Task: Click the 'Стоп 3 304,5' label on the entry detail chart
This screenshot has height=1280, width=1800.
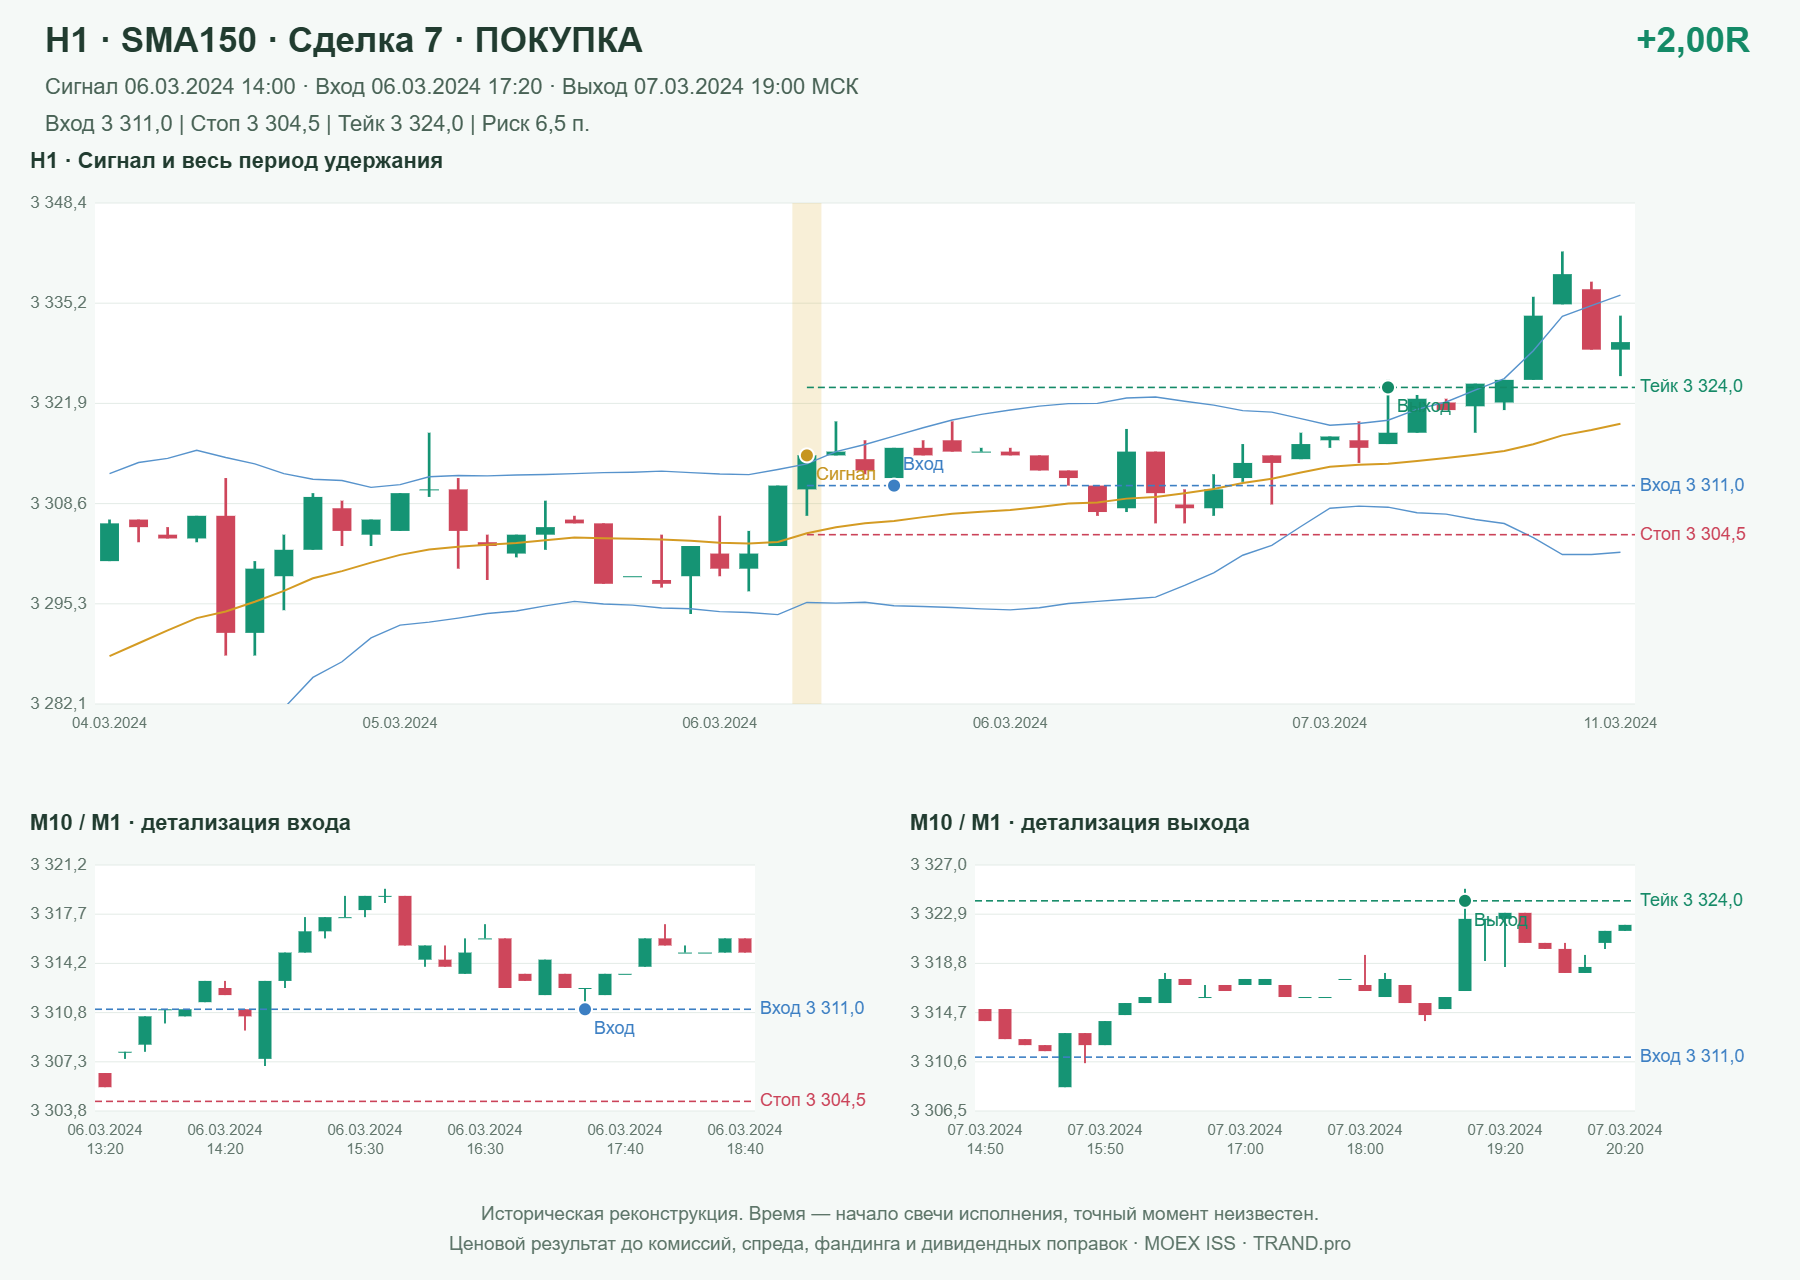Action: click(x=813, y=1100)
